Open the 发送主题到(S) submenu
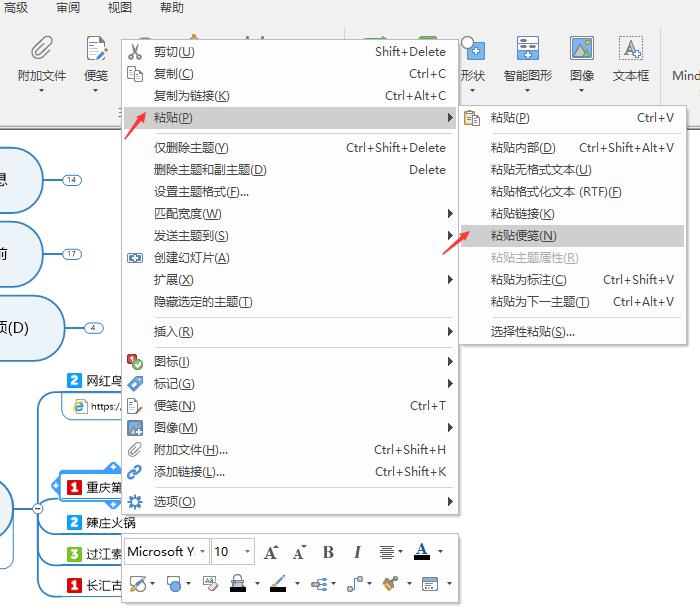Image resolution: width=700 pixels, height=616 pixels. [x=290, y=236]
